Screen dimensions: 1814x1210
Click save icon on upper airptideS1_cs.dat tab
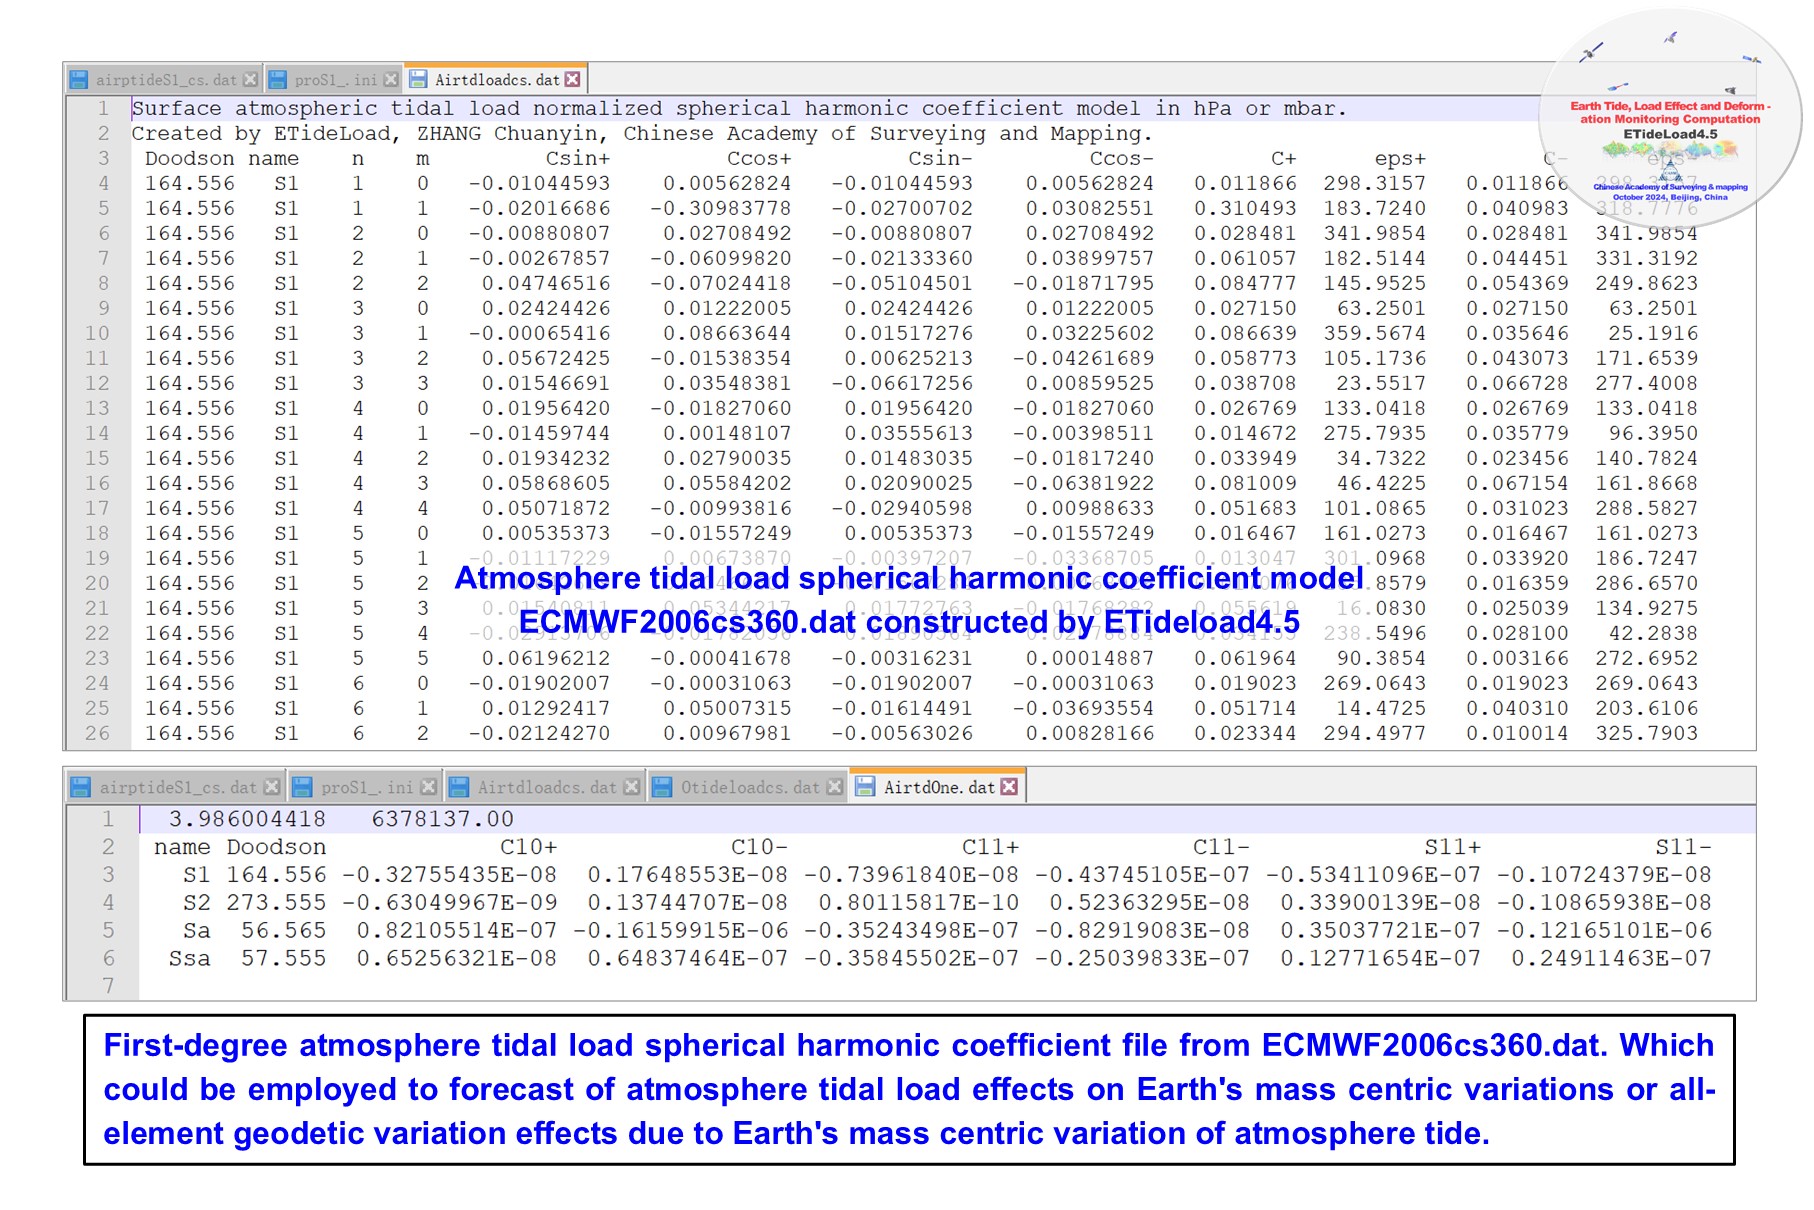(x=79, y=80)
